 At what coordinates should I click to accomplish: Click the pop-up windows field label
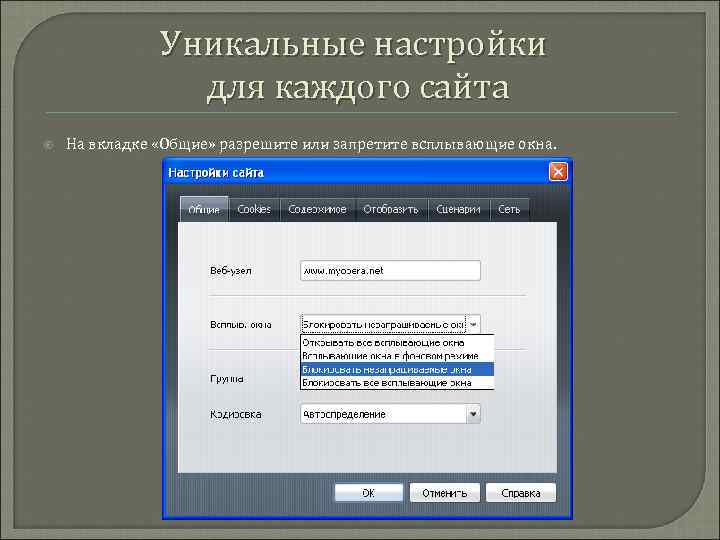(x=241, y=325)
